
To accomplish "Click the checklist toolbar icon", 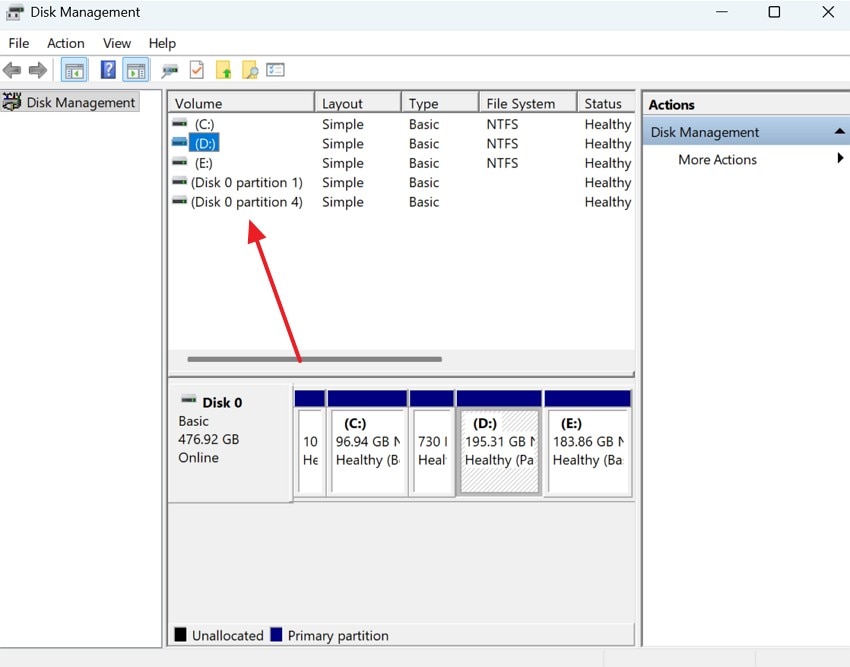I will [276, 70].
